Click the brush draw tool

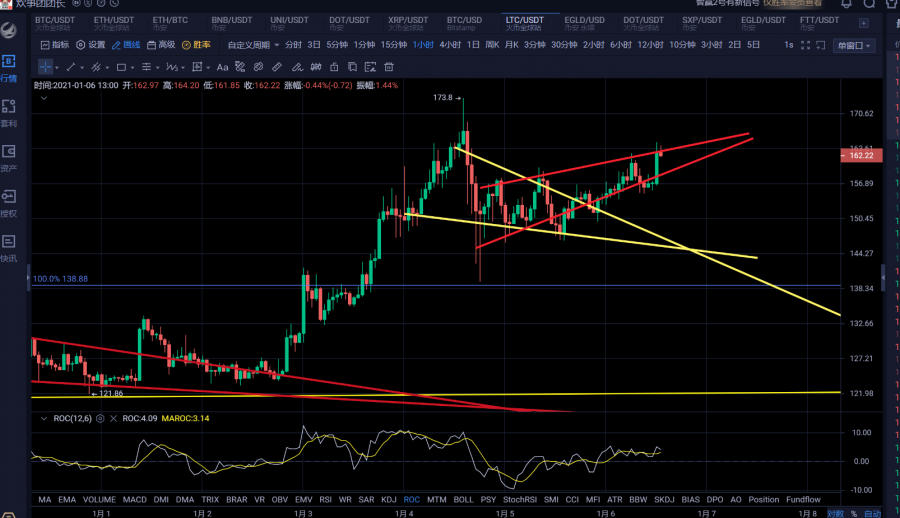click(x=297, y=67)
